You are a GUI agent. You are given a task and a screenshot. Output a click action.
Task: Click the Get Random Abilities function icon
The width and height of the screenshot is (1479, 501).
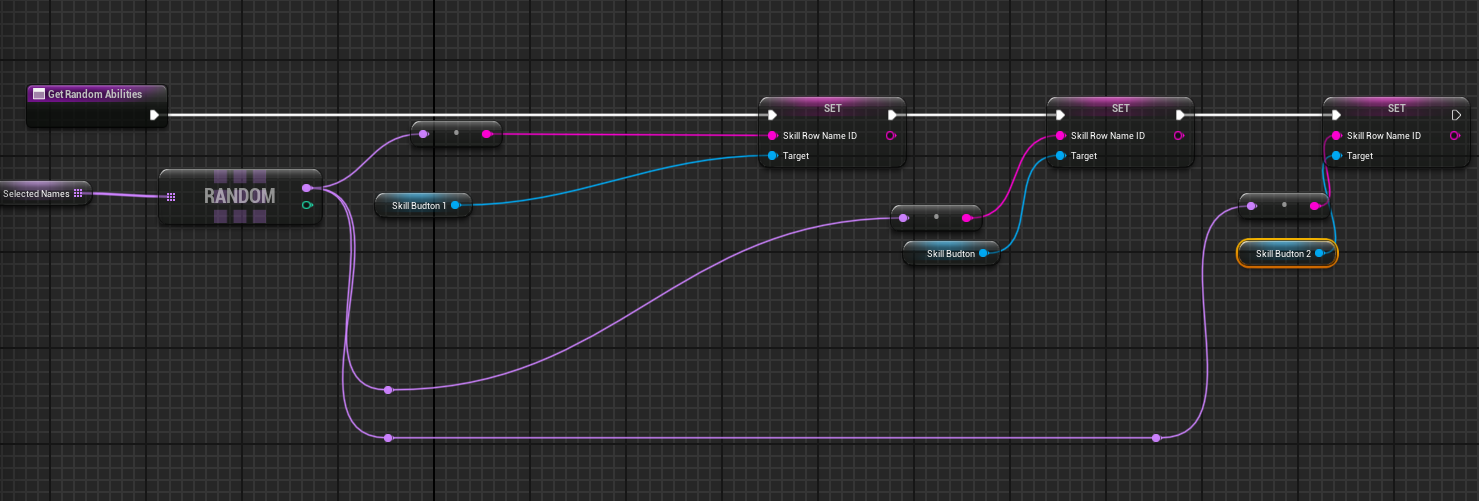pos(39,94)
